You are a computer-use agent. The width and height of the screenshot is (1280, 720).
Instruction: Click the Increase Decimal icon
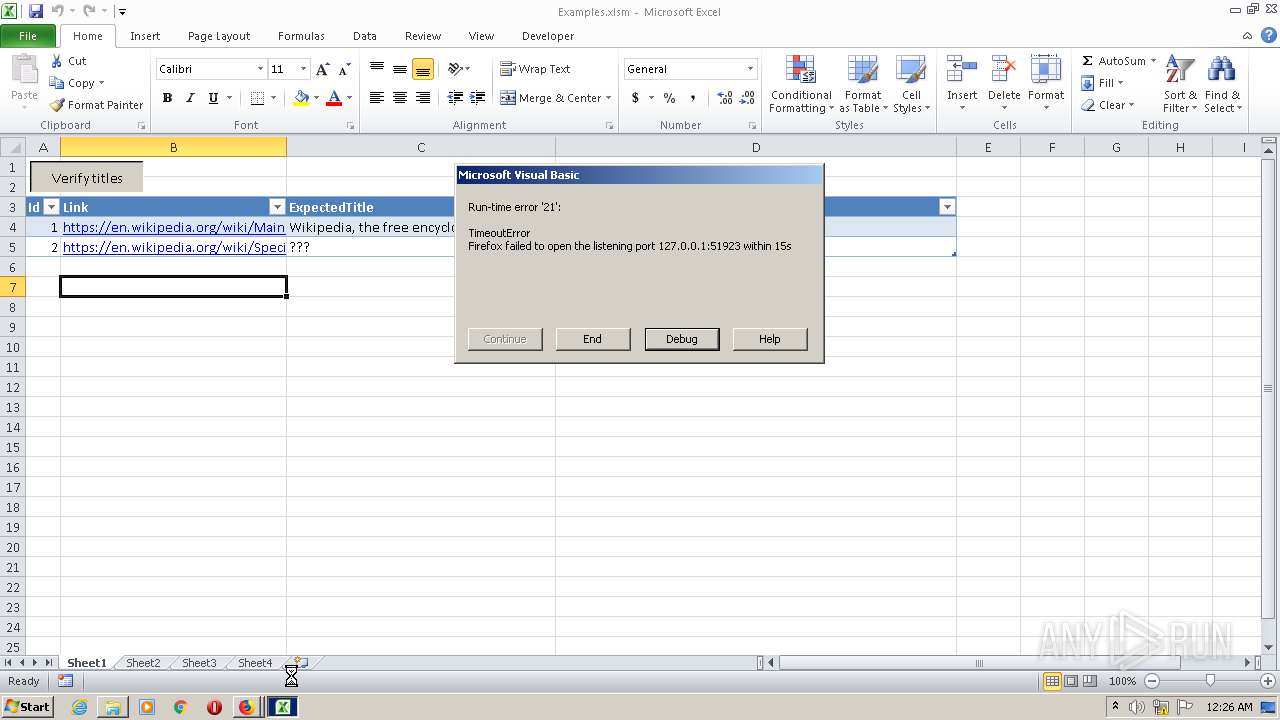point(725,98)
